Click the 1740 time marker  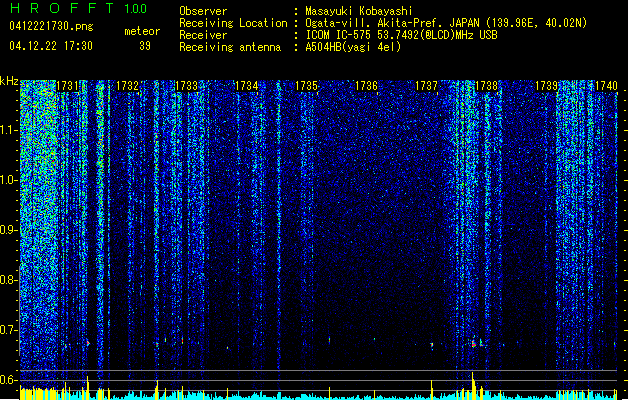[x=606, y=86]
